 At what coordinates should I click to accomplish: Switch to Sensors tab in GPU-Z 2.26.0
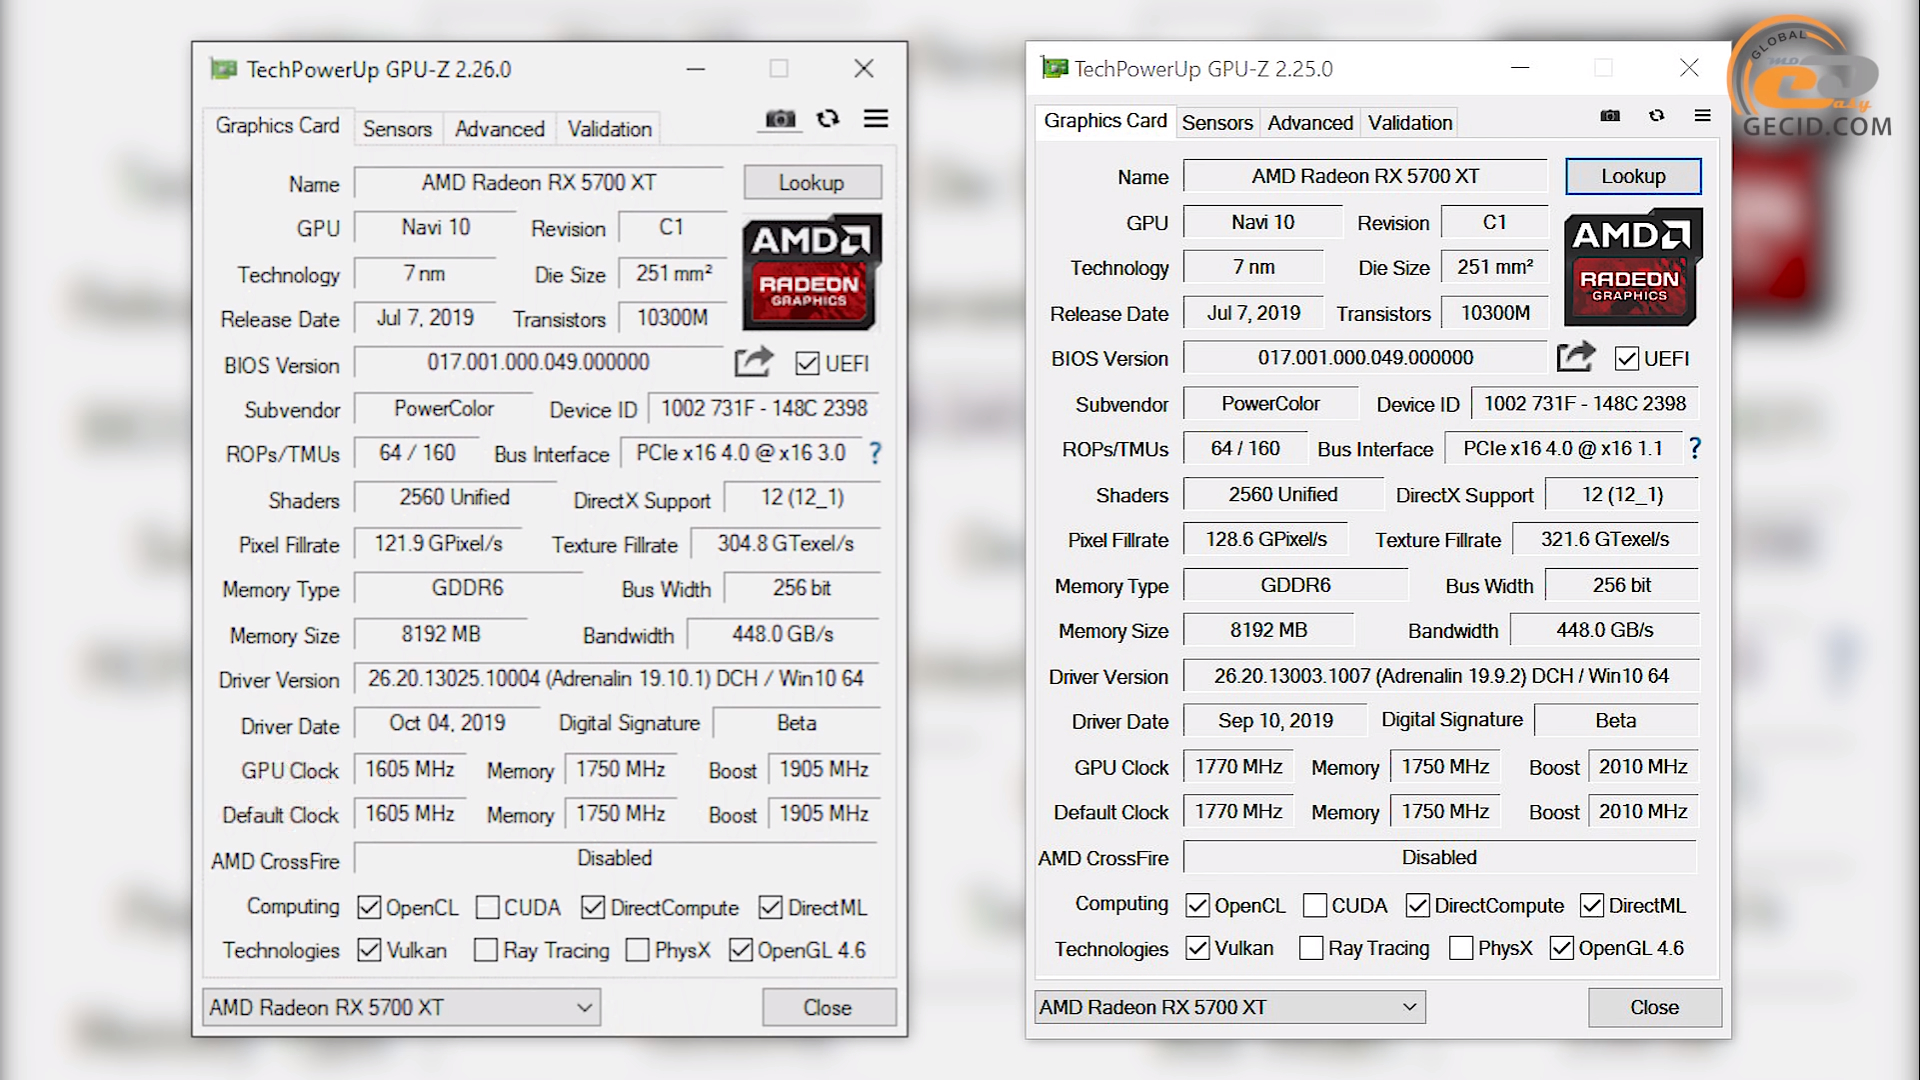click(397, 129)
